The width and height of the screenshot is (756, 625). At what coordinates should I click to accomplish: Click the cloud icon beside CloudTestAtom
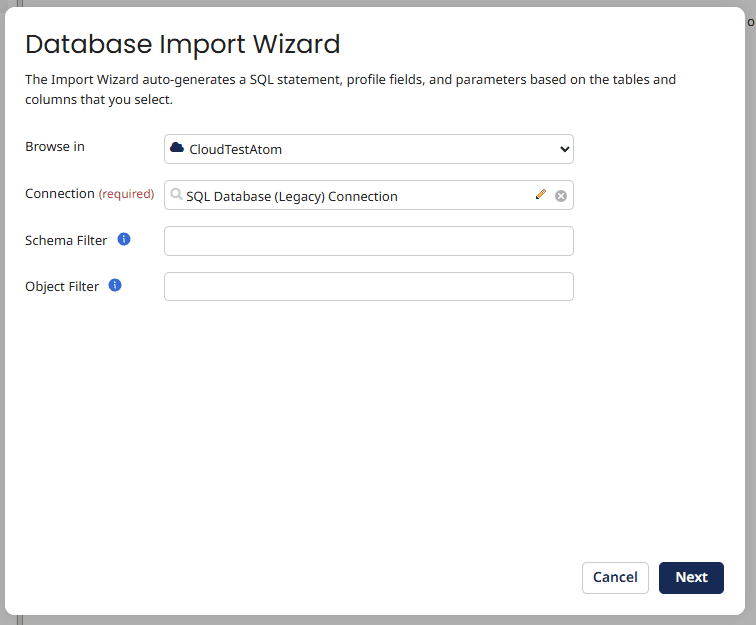pos(177,148)
